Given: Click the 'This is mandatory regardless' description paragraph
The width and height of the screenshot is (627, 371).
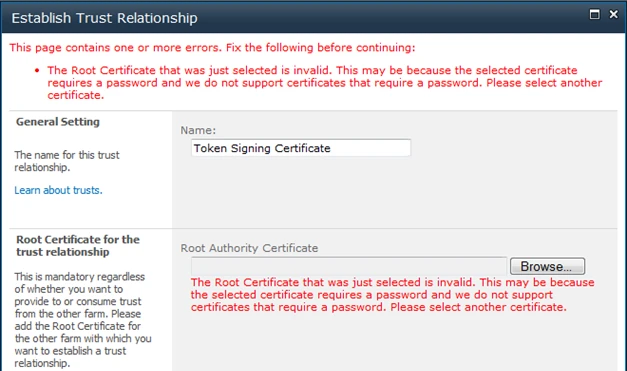Looking at the screenshot, I should tap(83, 320).
